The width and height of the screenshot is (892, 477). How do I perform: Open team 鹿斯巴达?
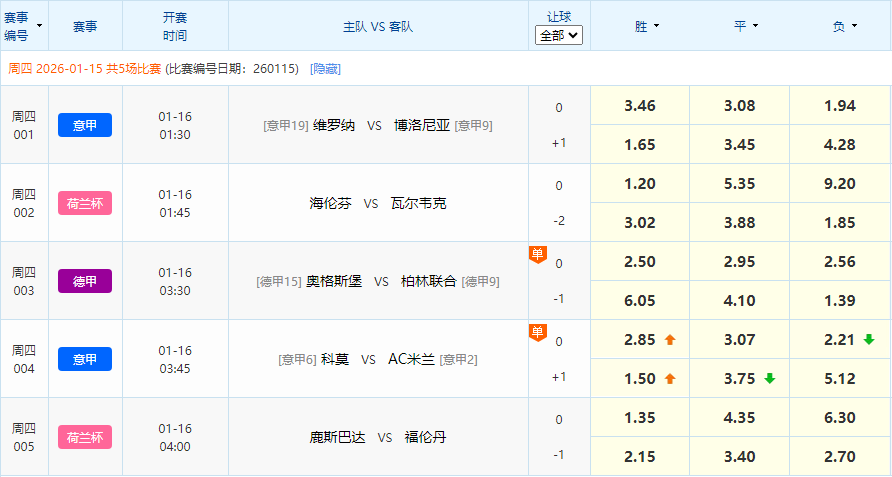click(x=337, y=437)
